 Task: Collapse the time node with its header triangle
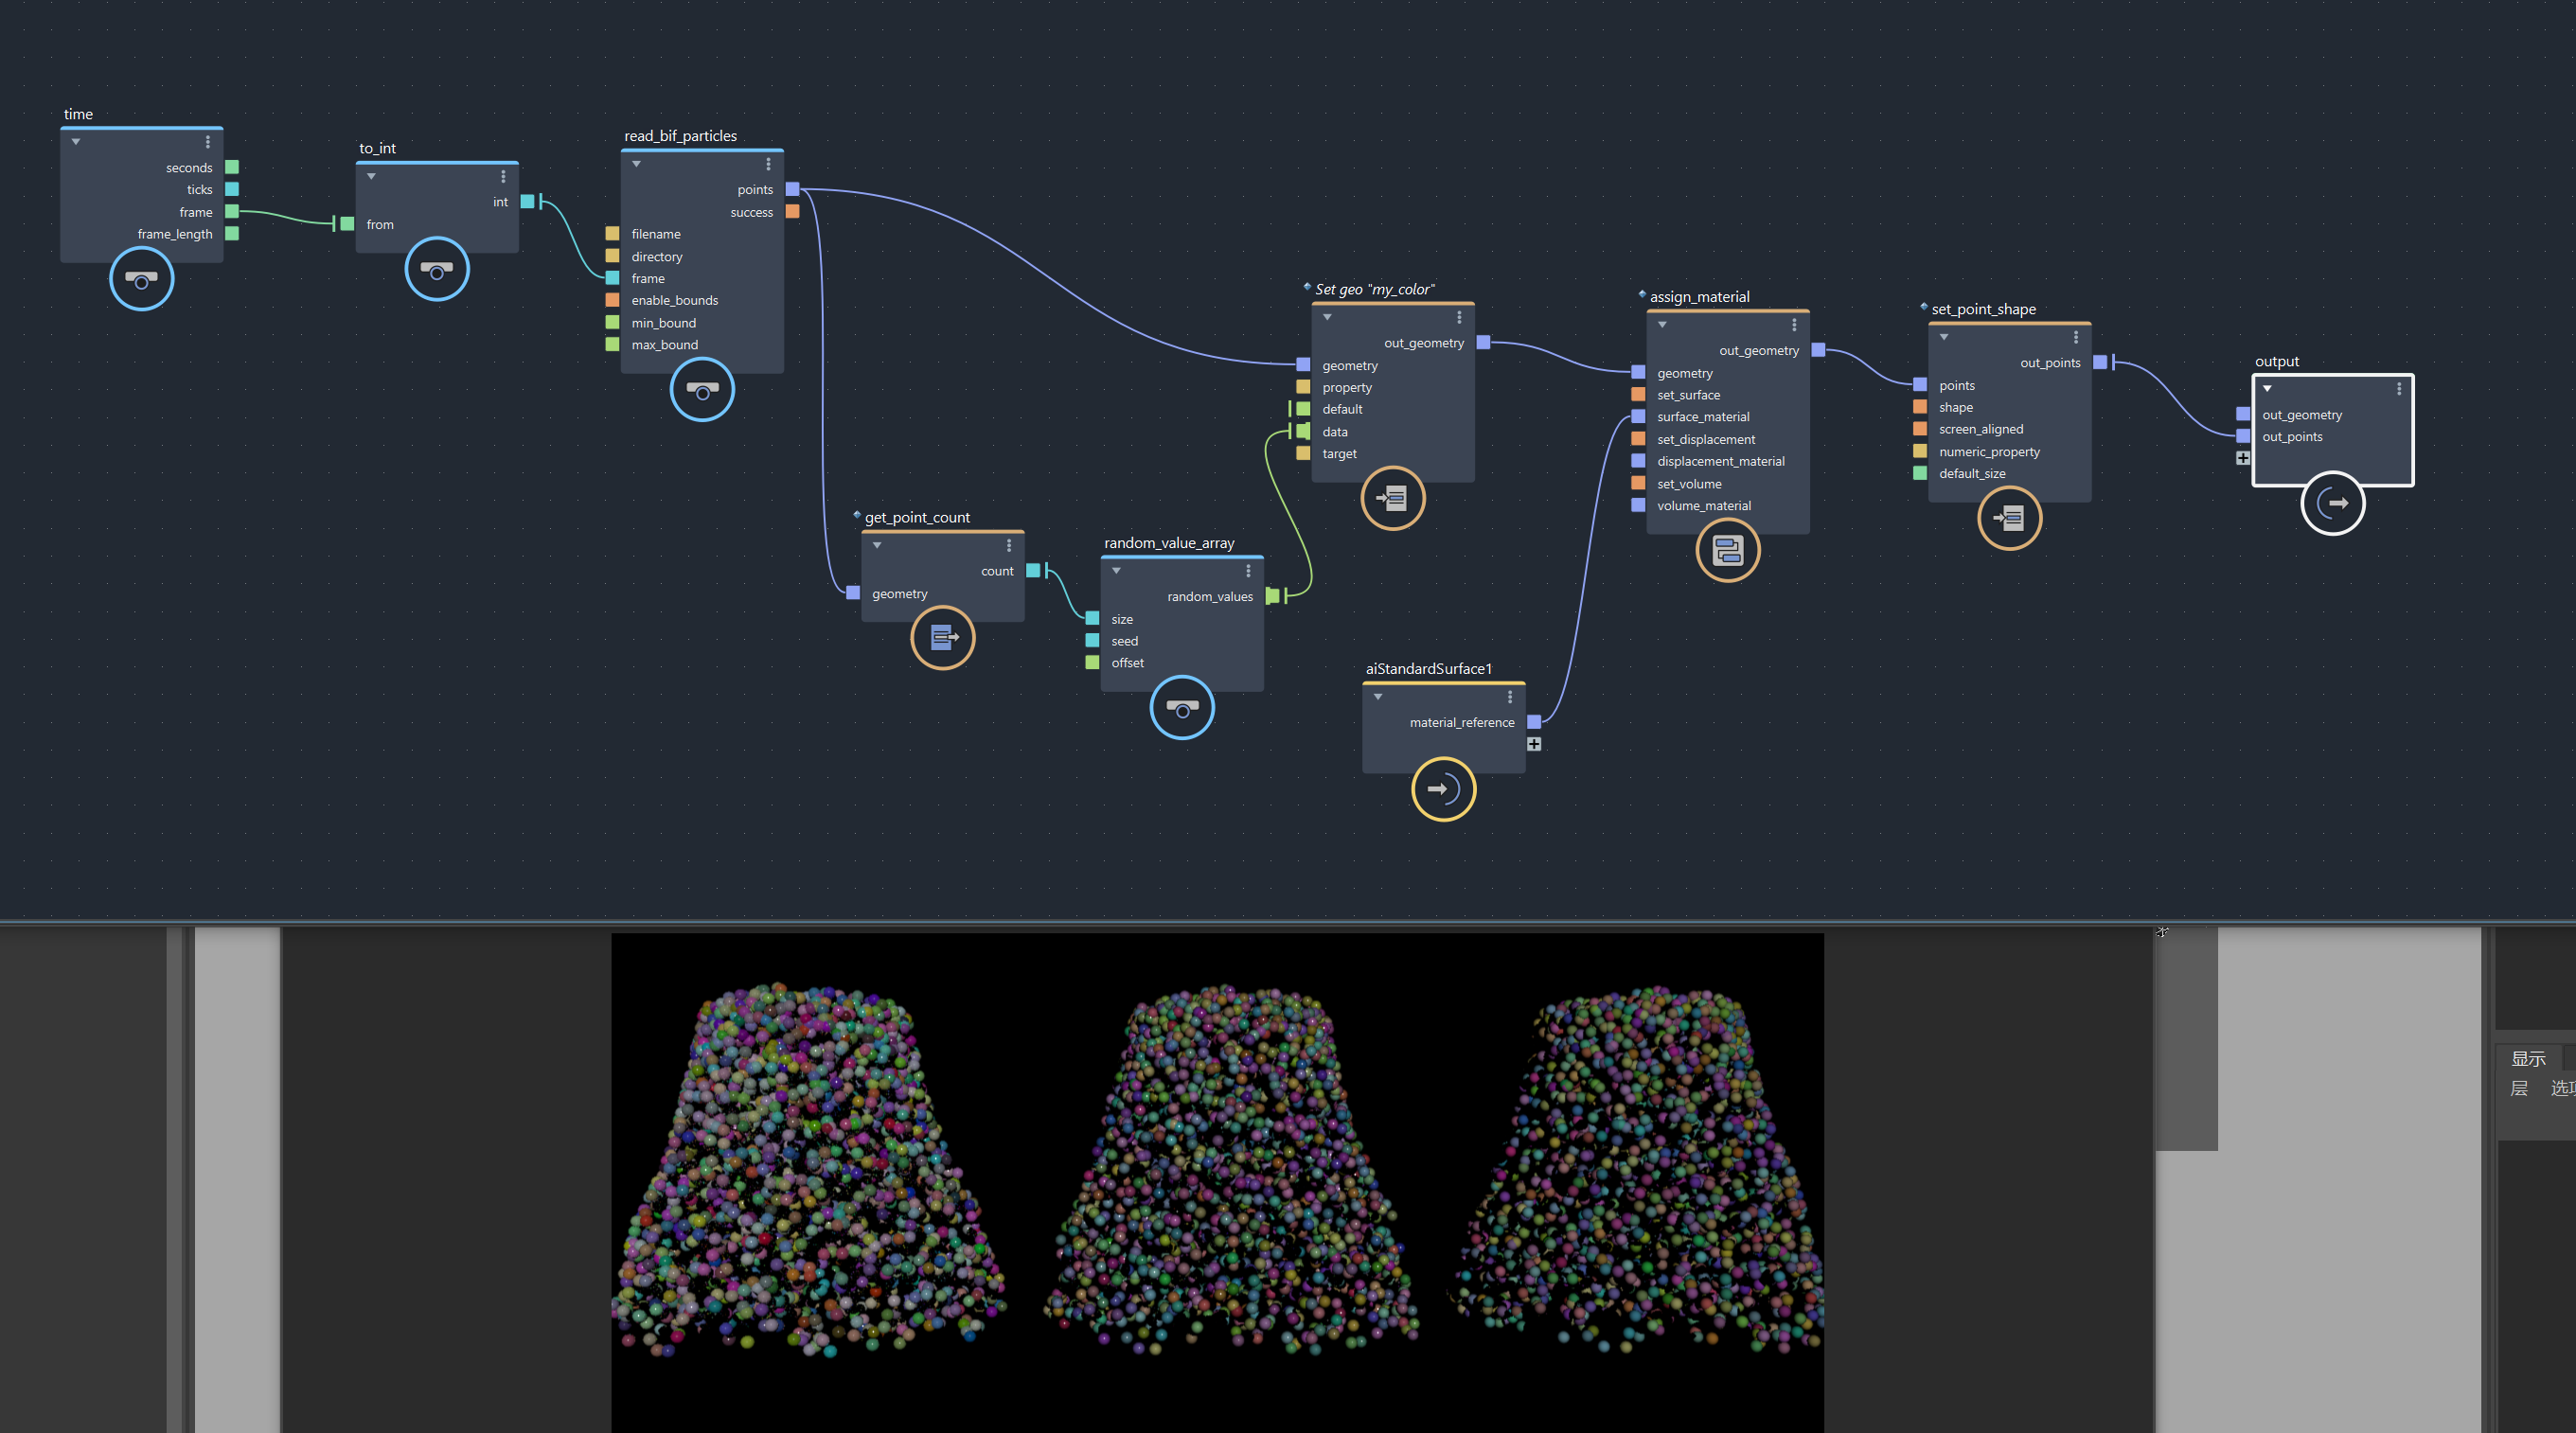coord(75,141)
